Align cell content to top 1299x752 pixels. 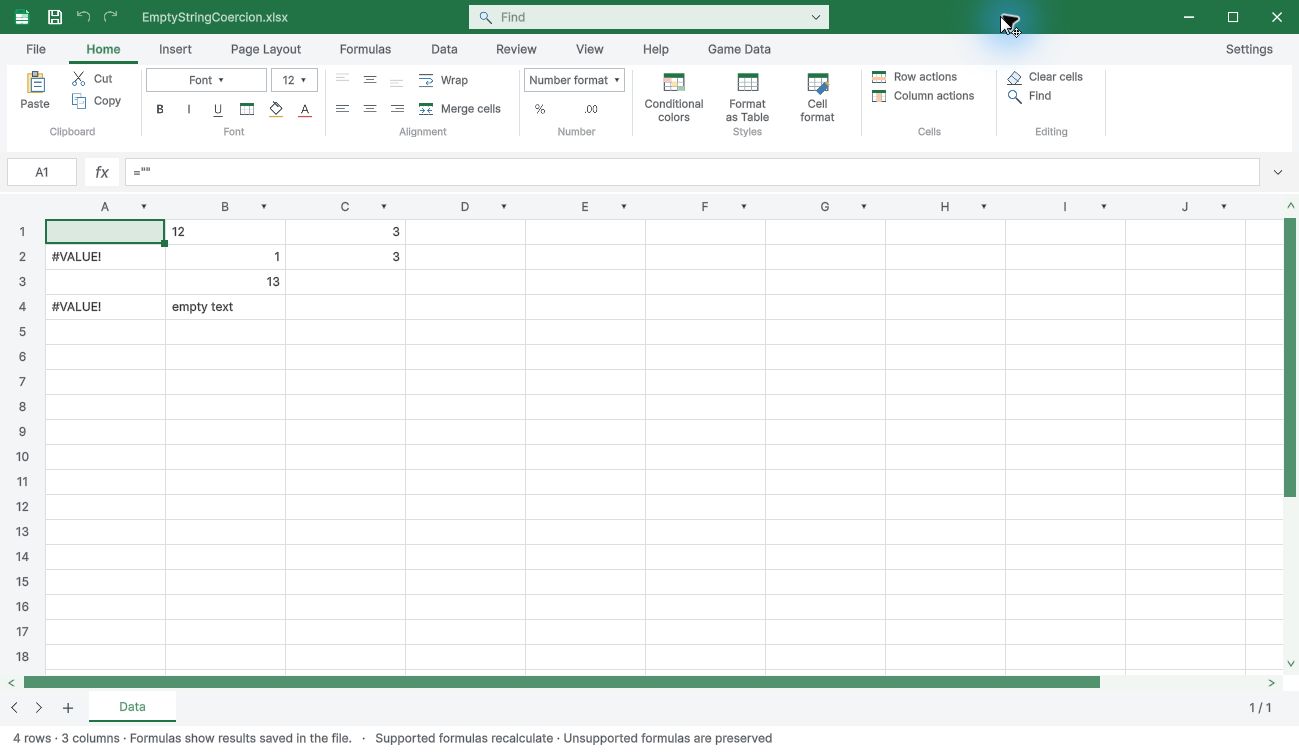tap(342, 80)
